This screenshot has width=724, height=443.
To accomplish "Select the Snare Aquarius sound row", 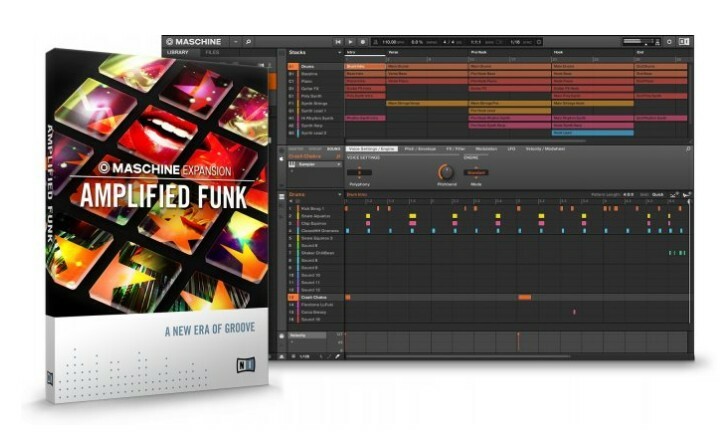I will coord(315,216).
